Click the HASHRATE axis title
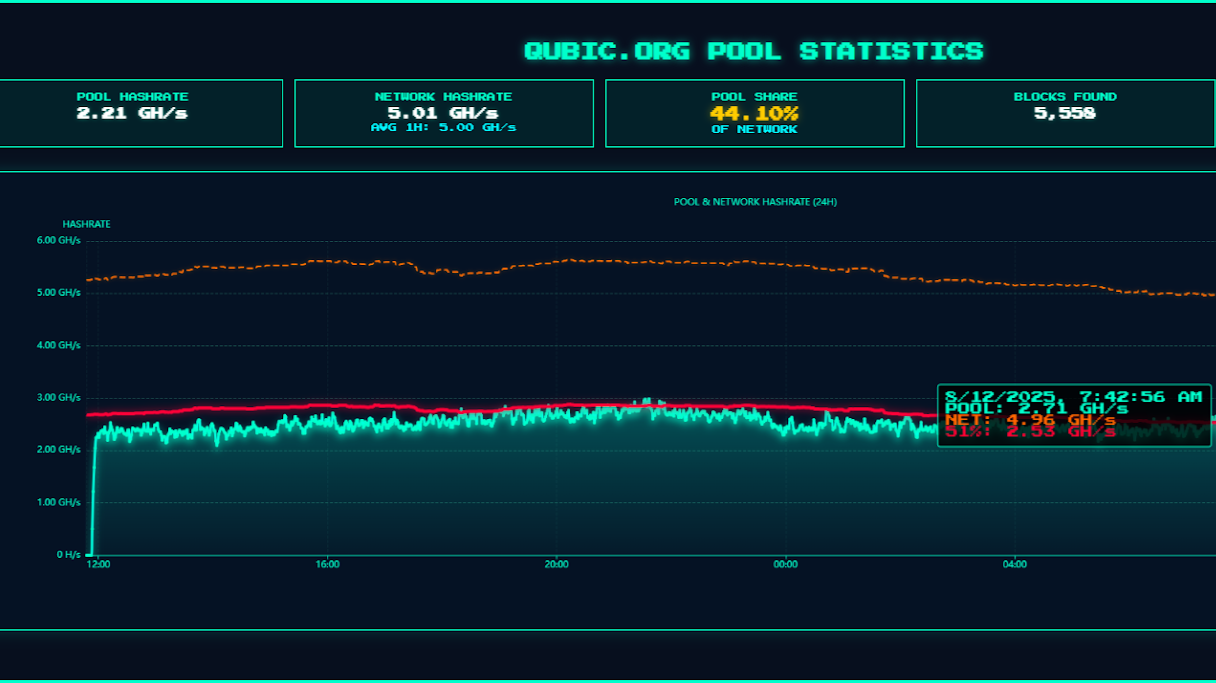 coord(86,224)
